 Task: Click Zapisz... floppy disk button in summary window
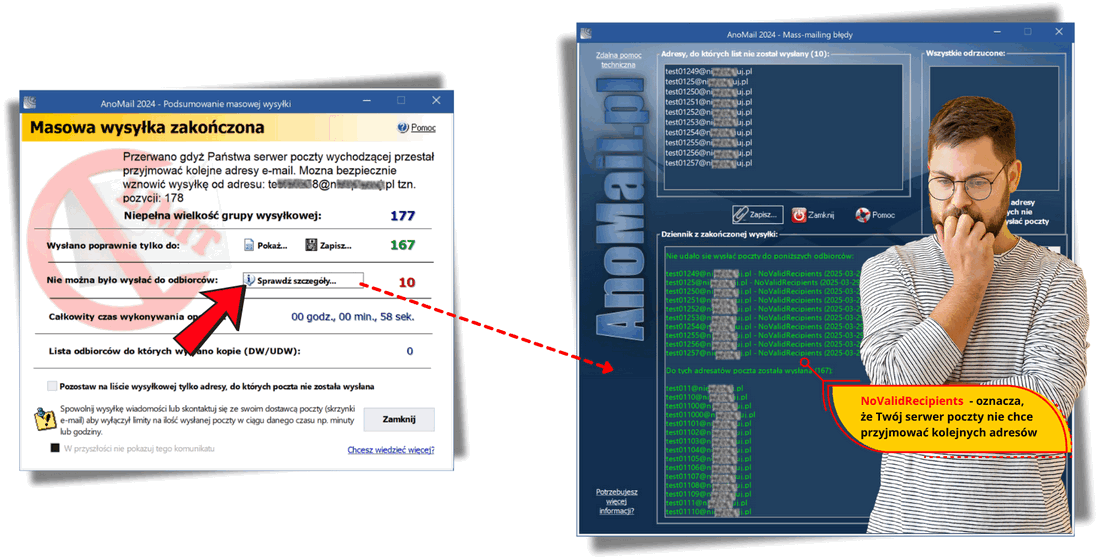coord(328,245)
